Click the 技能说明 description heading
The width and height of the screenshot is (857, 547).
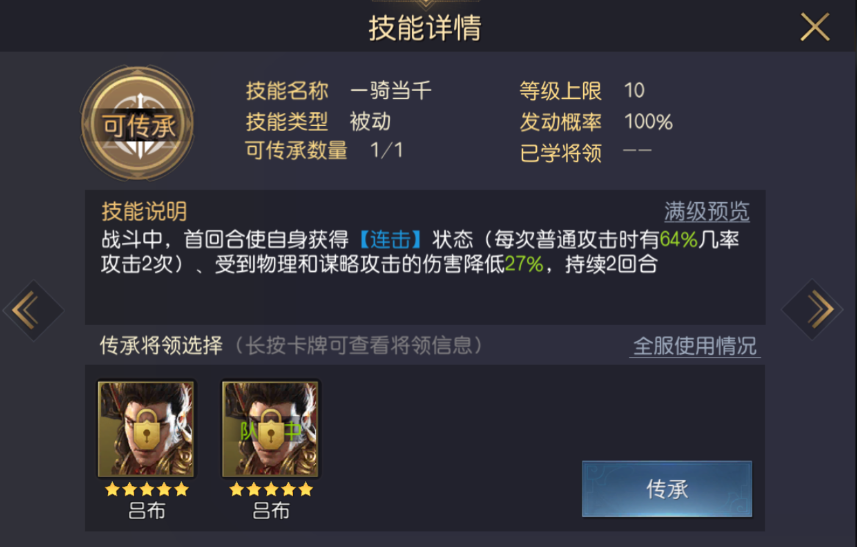point(144,211)
